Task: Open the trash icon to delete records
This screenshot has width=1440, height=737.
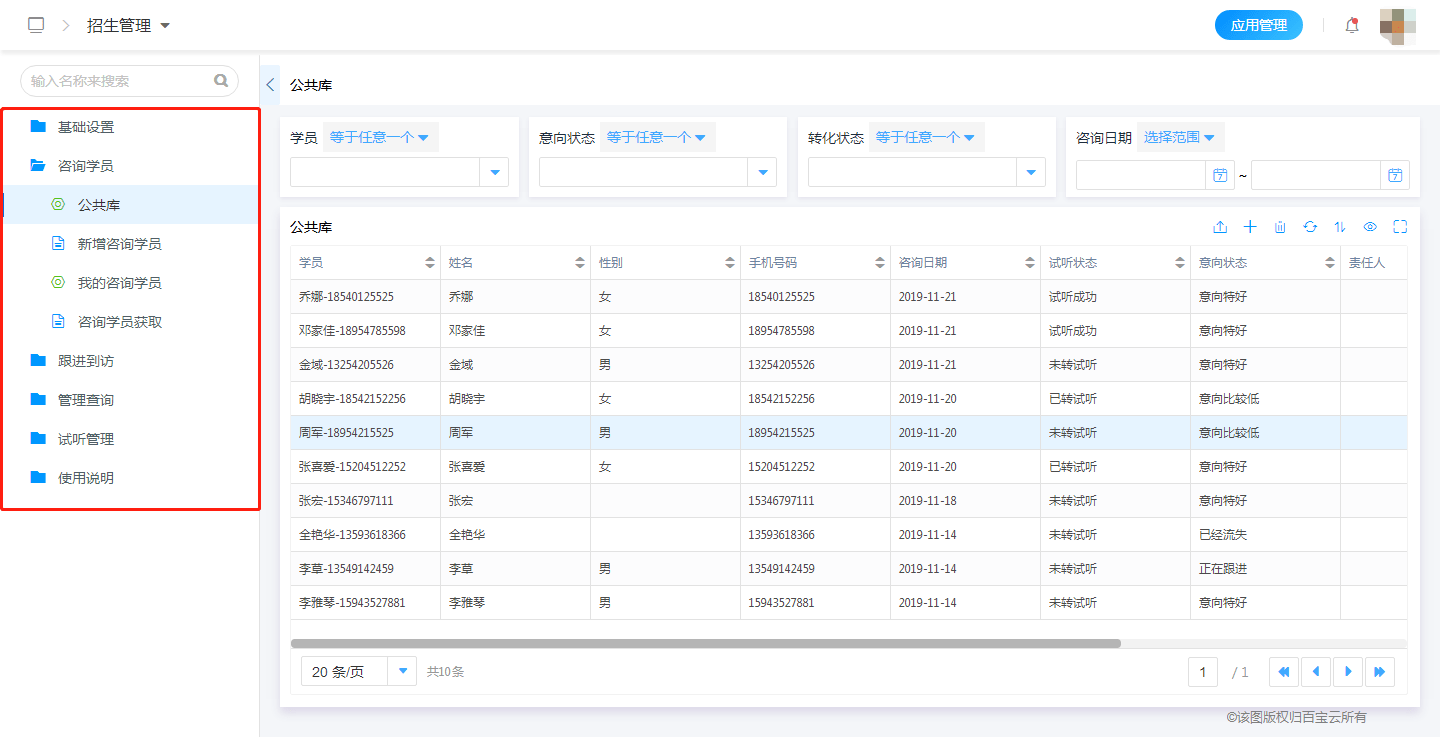Action: click(1280, 227)
